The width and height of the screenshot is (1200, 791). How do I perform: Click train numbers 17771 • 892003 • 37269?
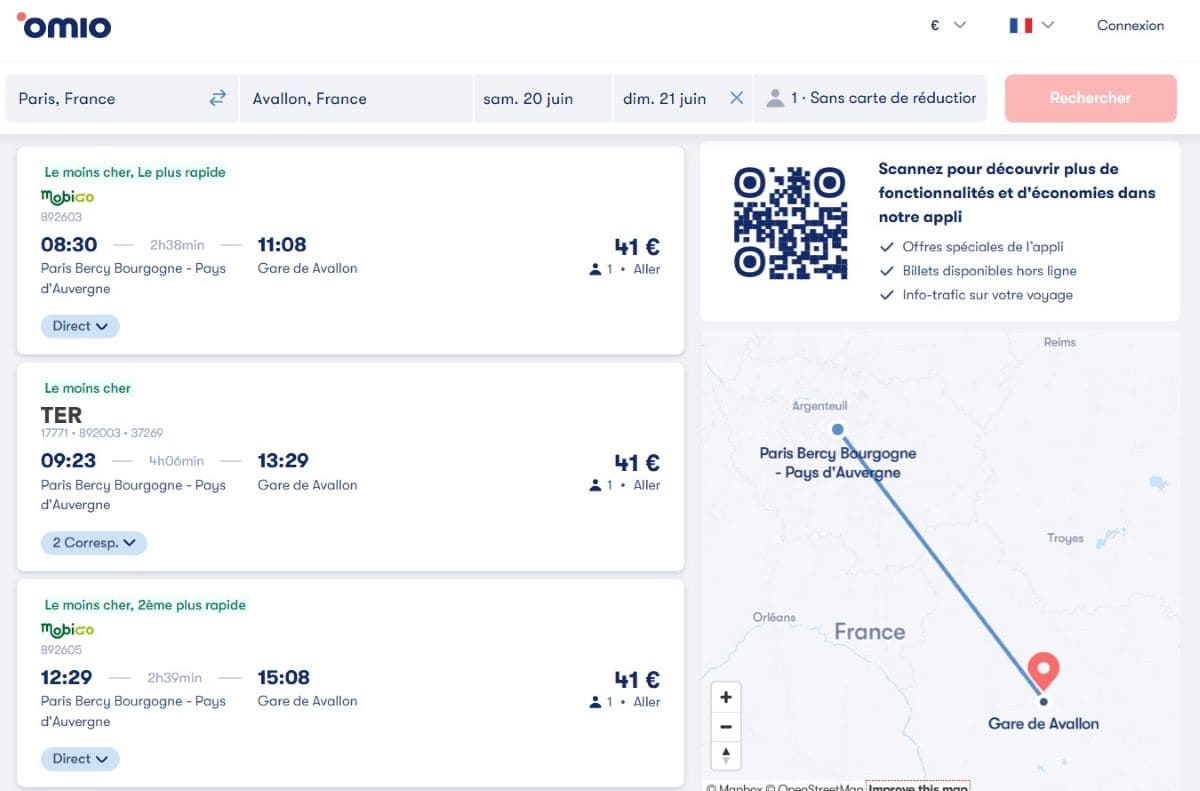(102, 433)
